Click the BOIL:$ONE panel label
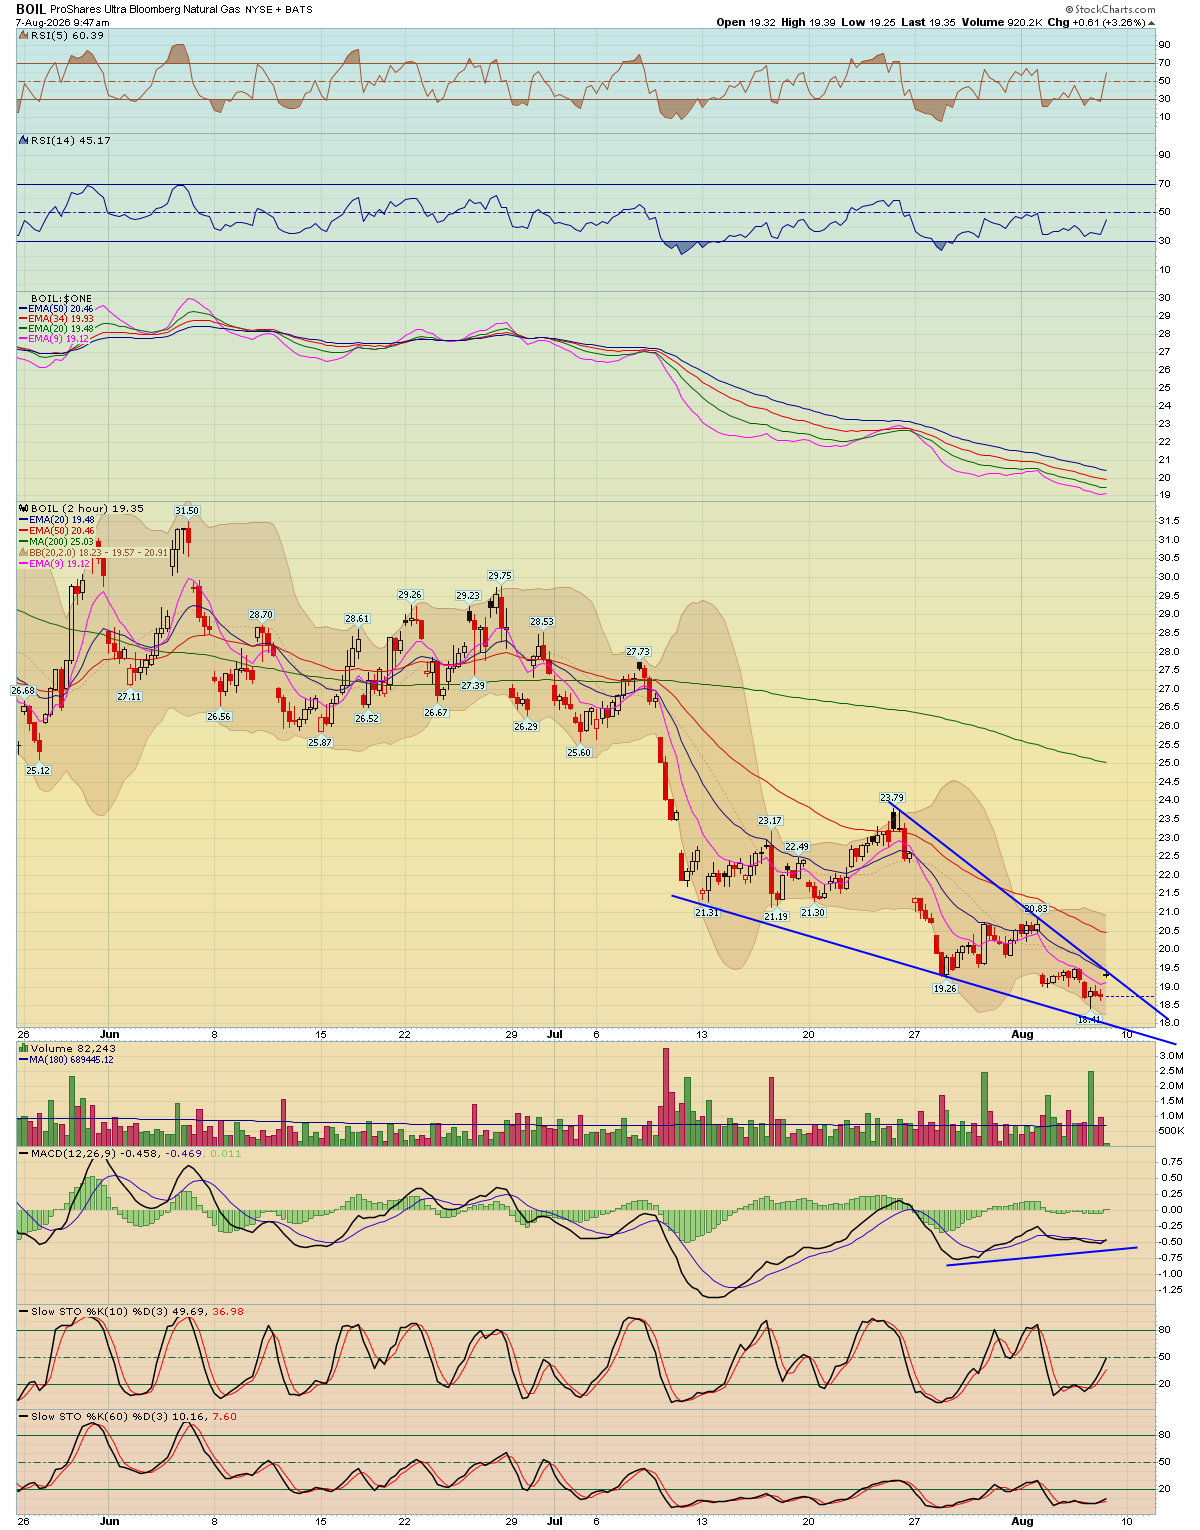The height and width of the screenshot is (1530, 1200). pos(61,299)
